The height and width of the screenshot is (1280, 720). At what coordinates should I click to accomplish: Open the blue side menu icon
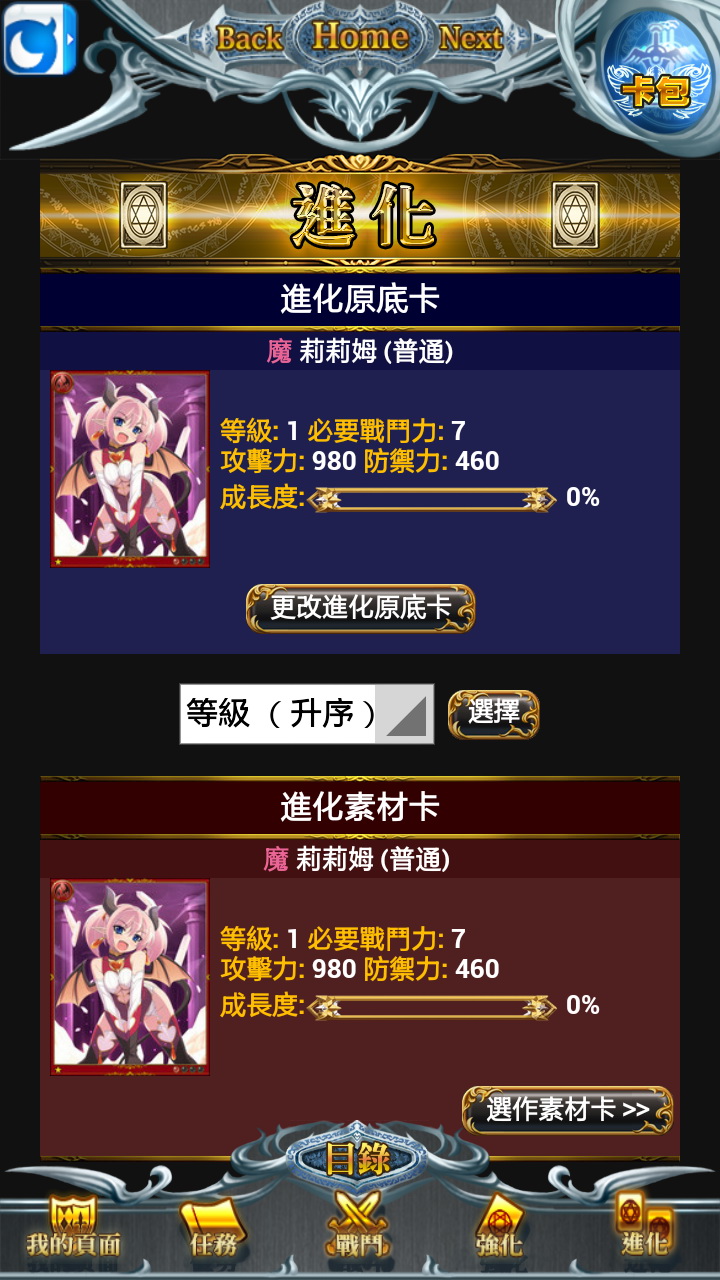[40, 38]
